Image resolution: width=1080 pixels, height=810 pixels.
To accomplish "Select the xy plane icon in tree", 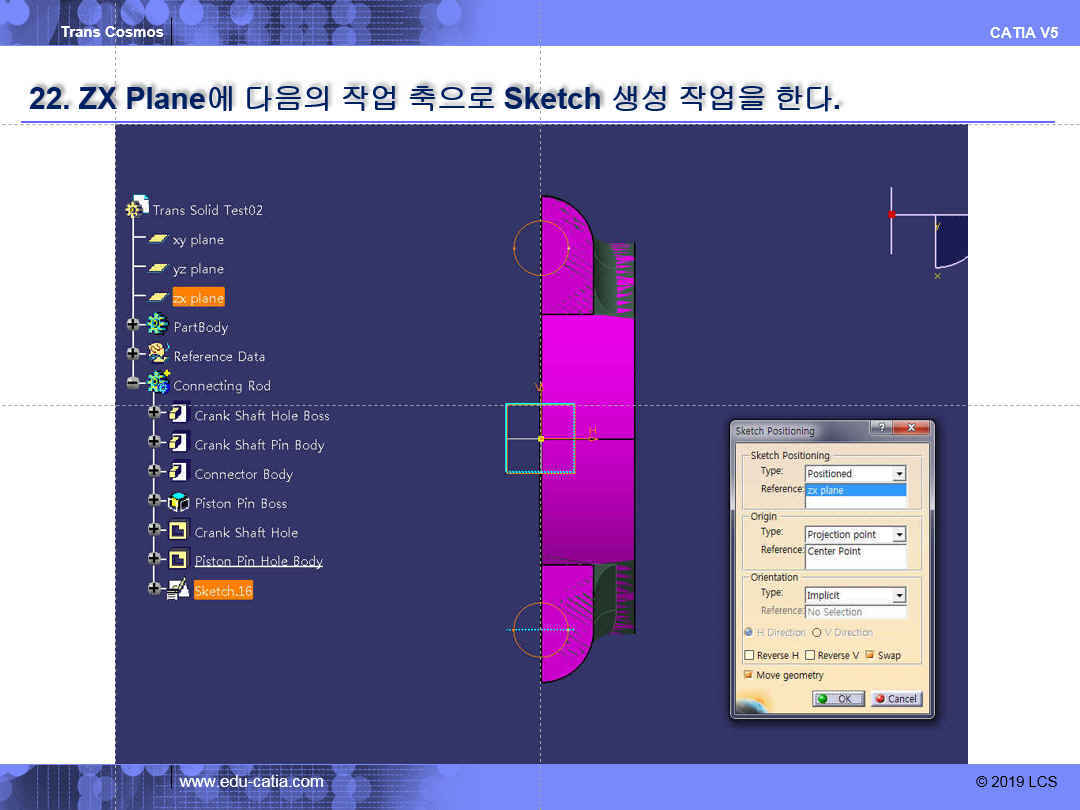I will 158,240.
